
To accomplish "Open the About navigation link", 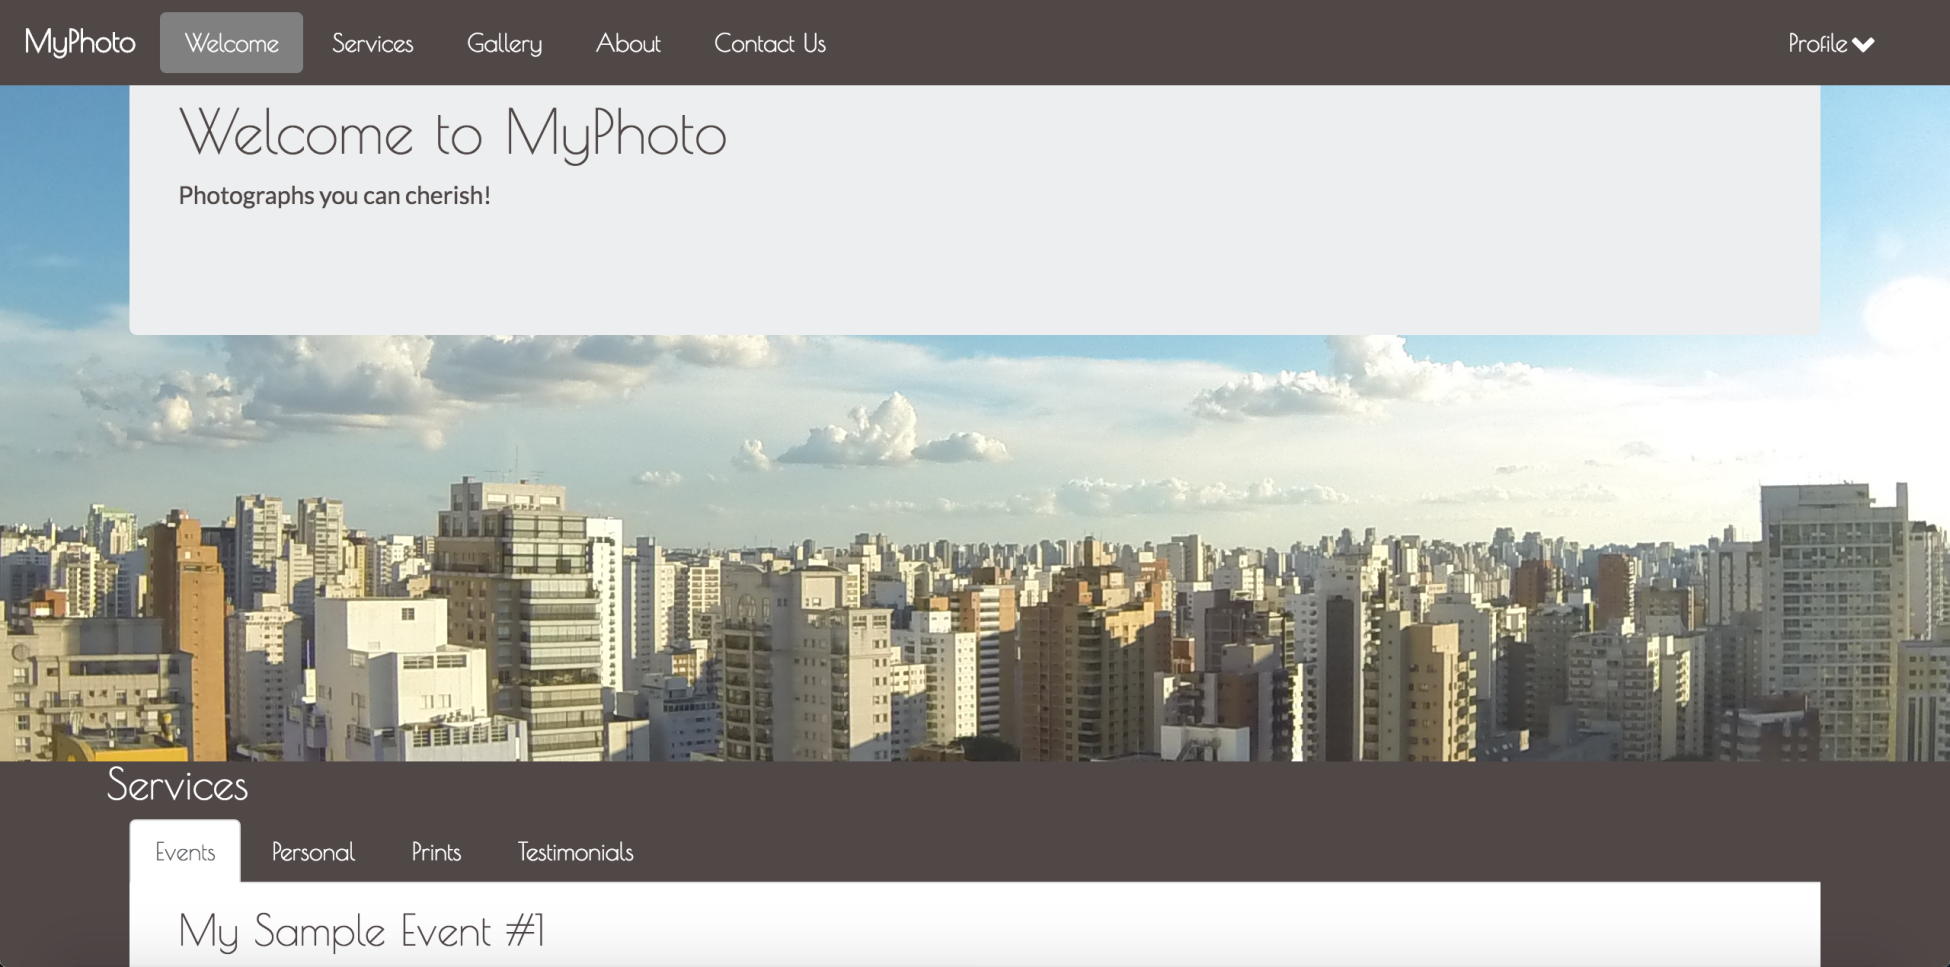I will [x=628, y=43].
